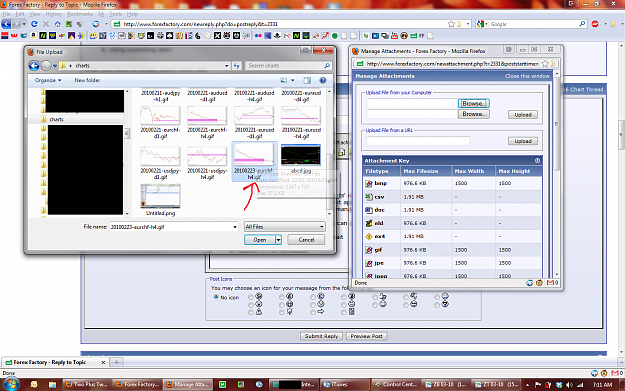Click the bookmark star in main address bar

(x=451, y=24)
